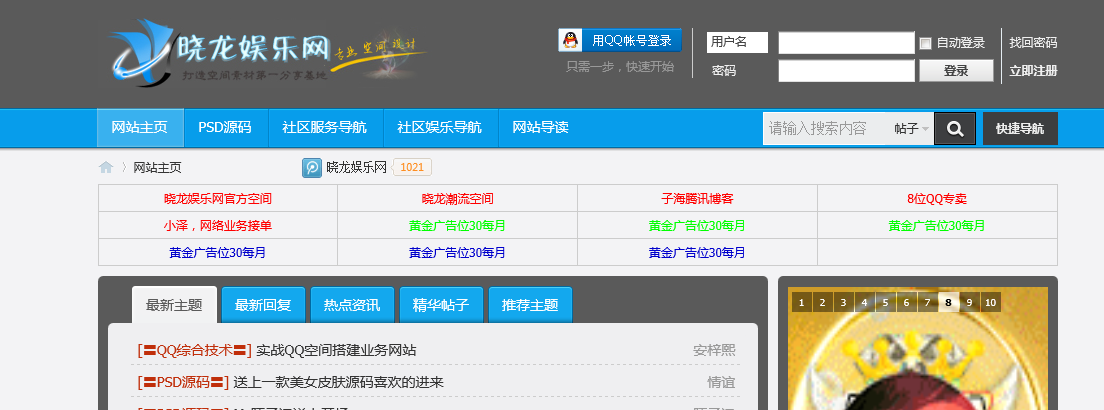
Task: Click the 登录 login button
Action: click(x=956, y=70)
